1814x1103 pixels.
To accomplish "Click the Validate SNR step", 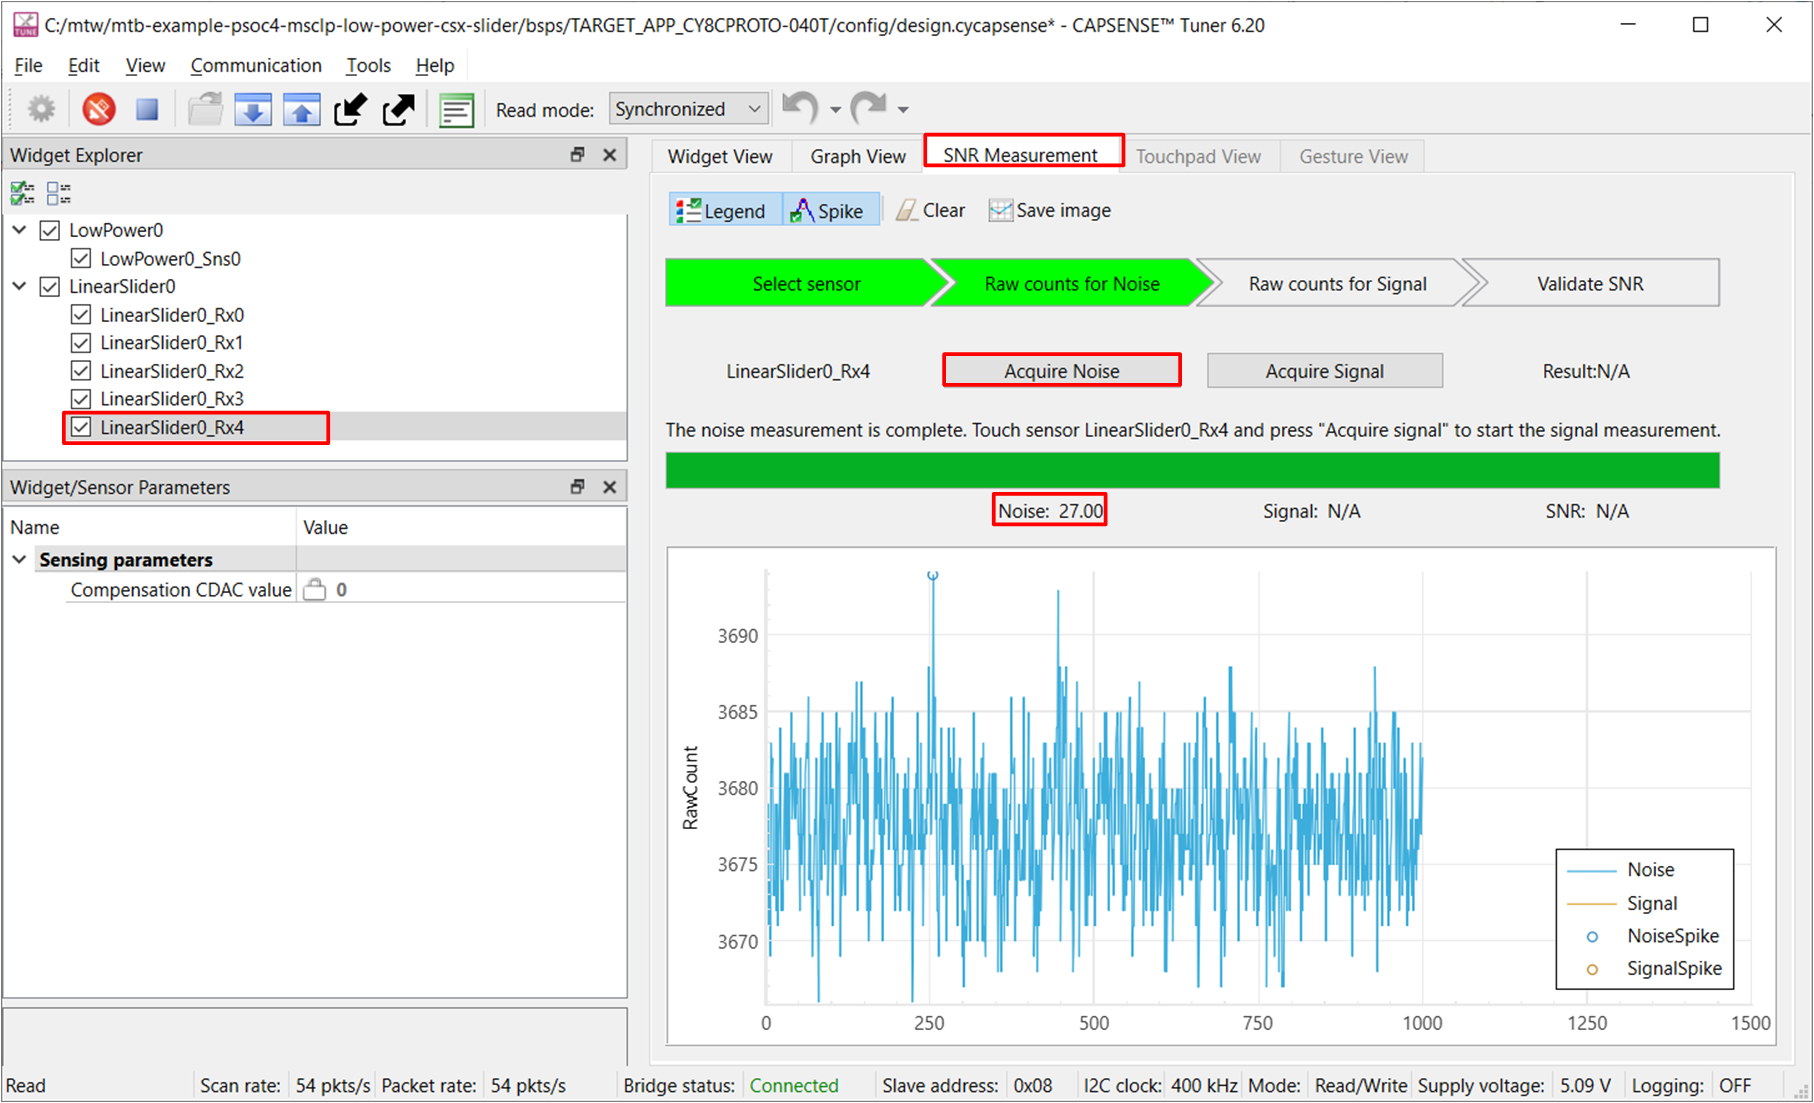I will click(1592, 283).
